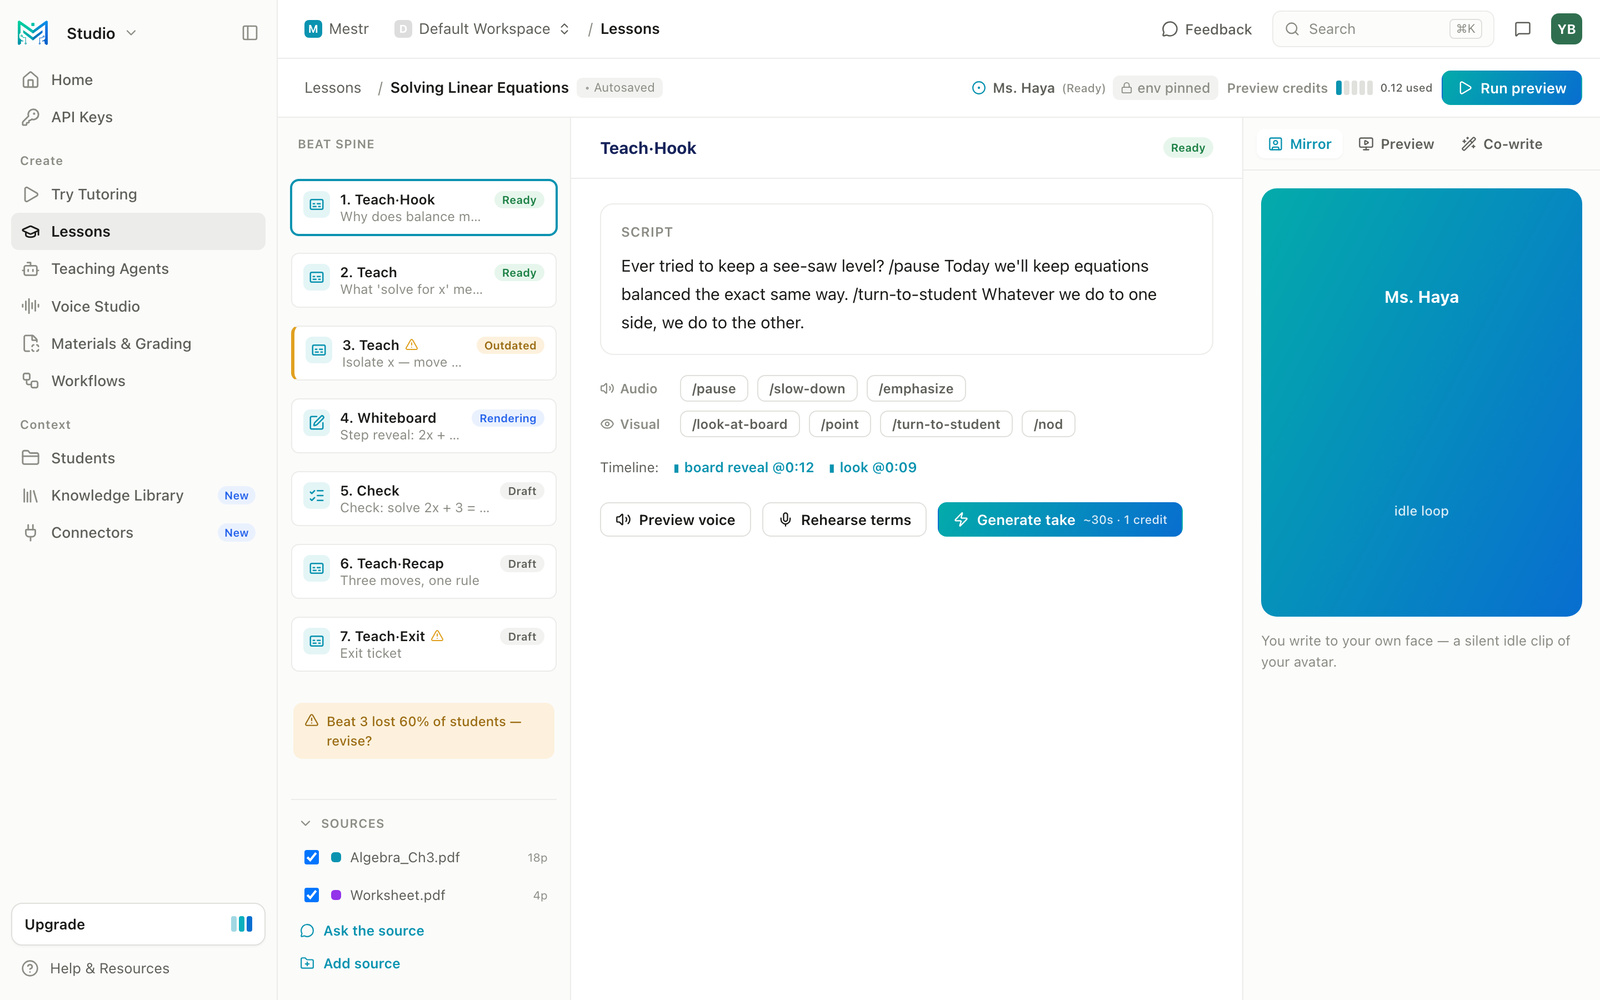Select beat 4. Whiteboard
Screen dimensions: 1600x1000
pyautogui.click(x=424, y=426)
